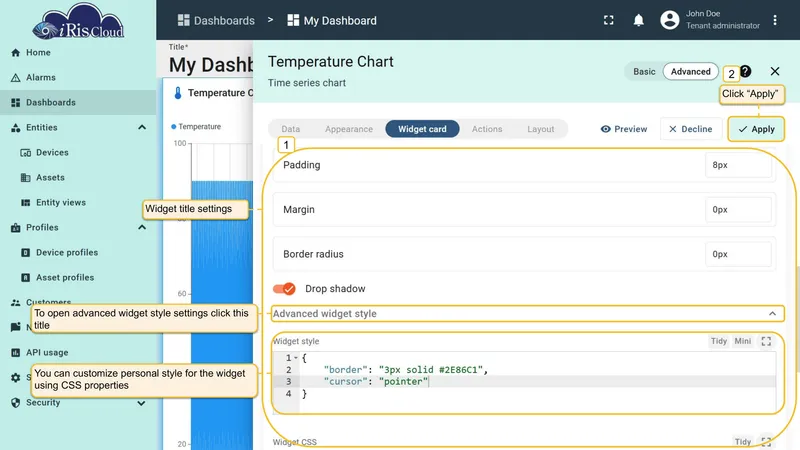Apply the widget changes
The image size is (800, 450).
pos(756,129)
